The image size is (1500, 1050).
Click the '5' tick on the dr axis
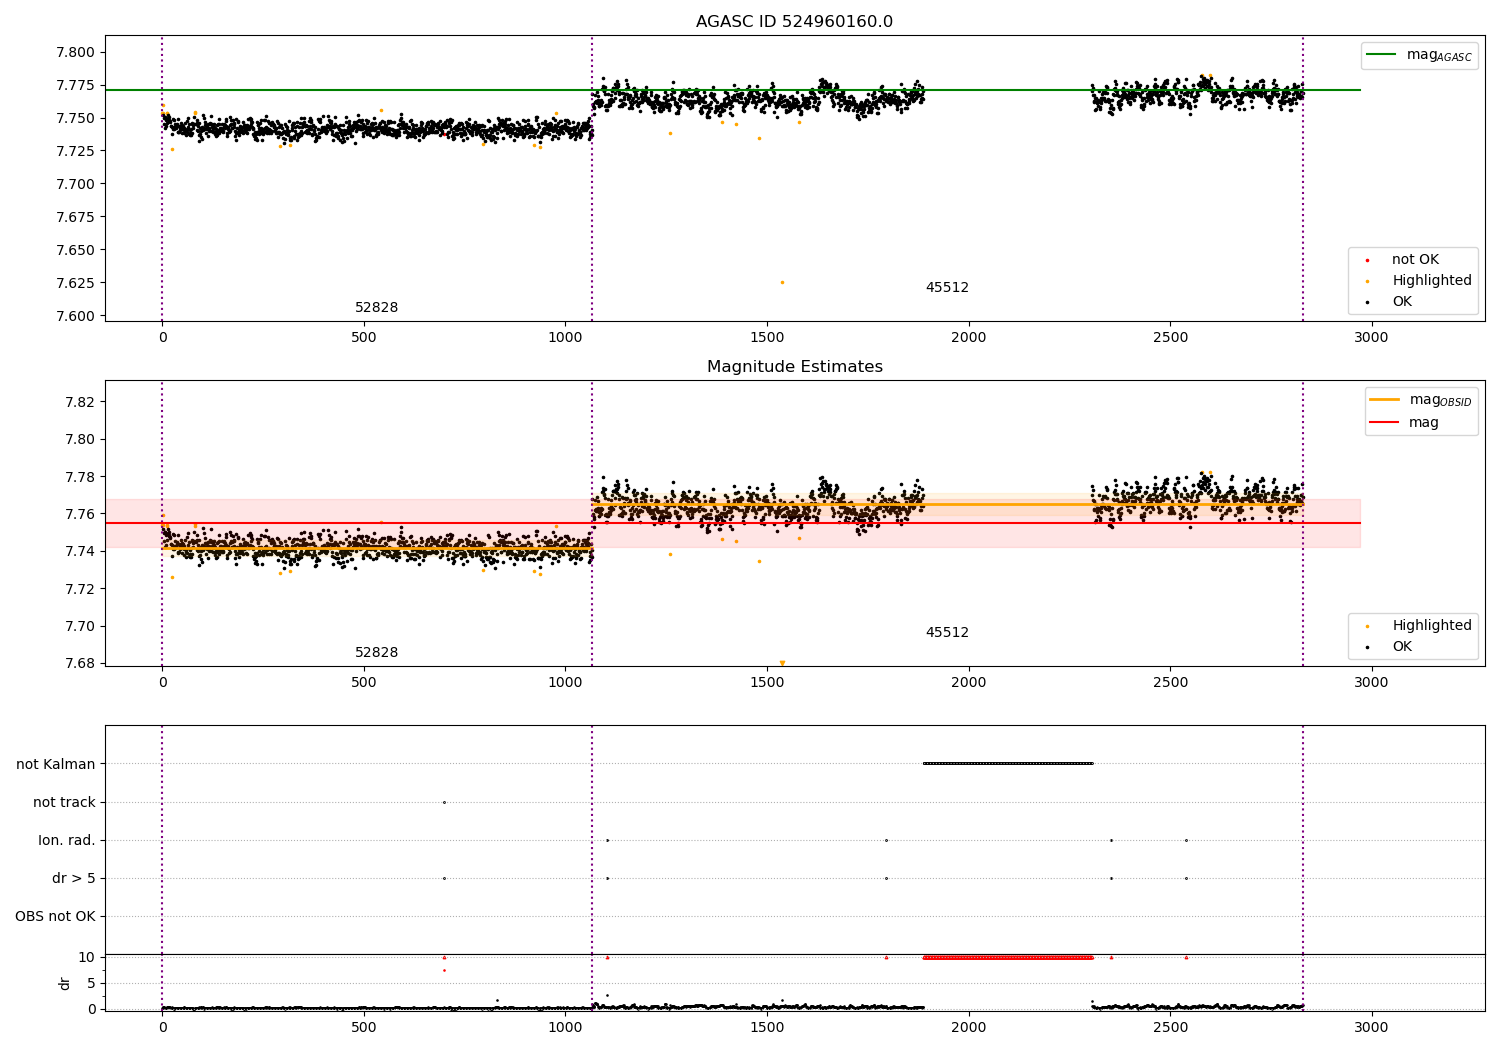click(91, 983)
